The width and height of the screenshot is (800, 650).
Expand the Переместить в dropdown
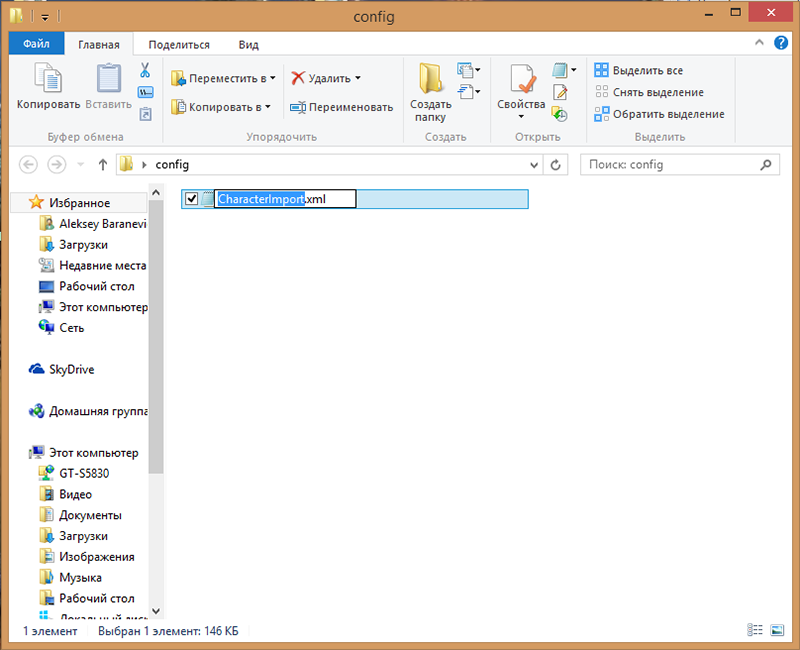click(272, 78)
